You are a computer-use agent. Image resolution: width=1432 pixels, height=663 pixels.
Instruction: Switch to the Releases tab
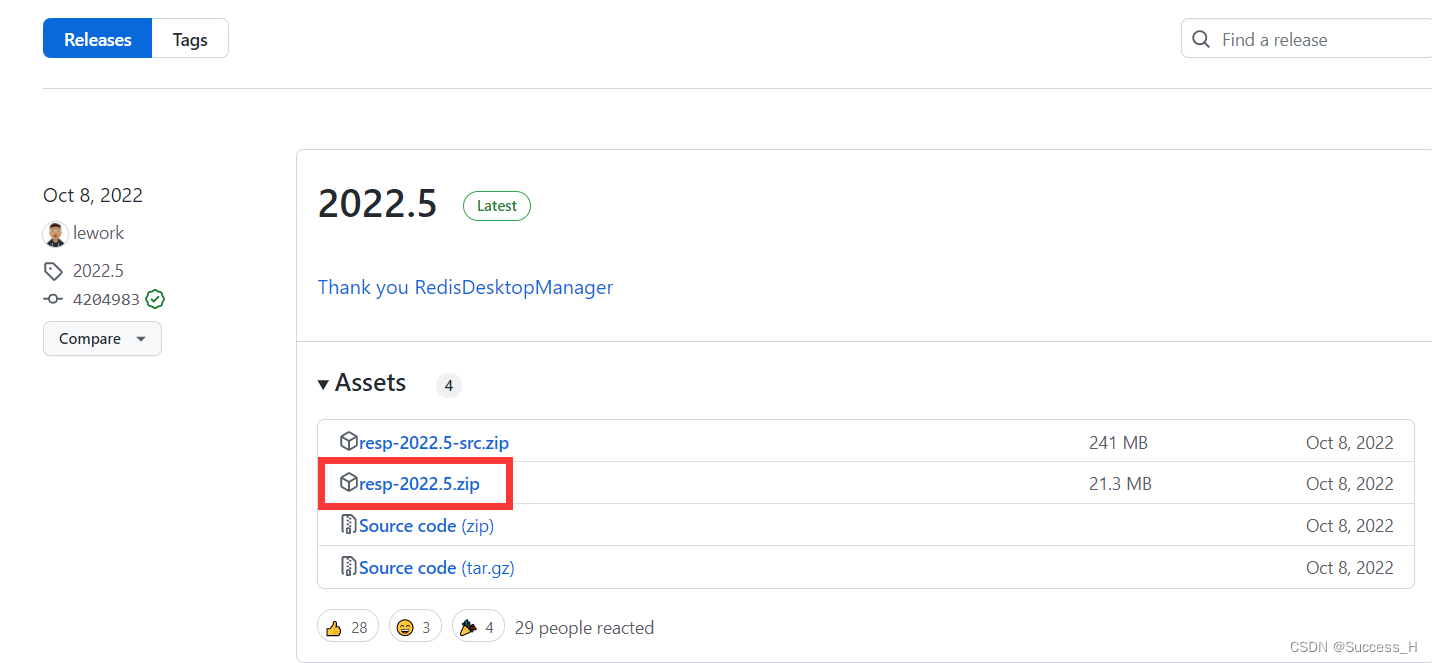pyautogui.click(x=98, y=39)
